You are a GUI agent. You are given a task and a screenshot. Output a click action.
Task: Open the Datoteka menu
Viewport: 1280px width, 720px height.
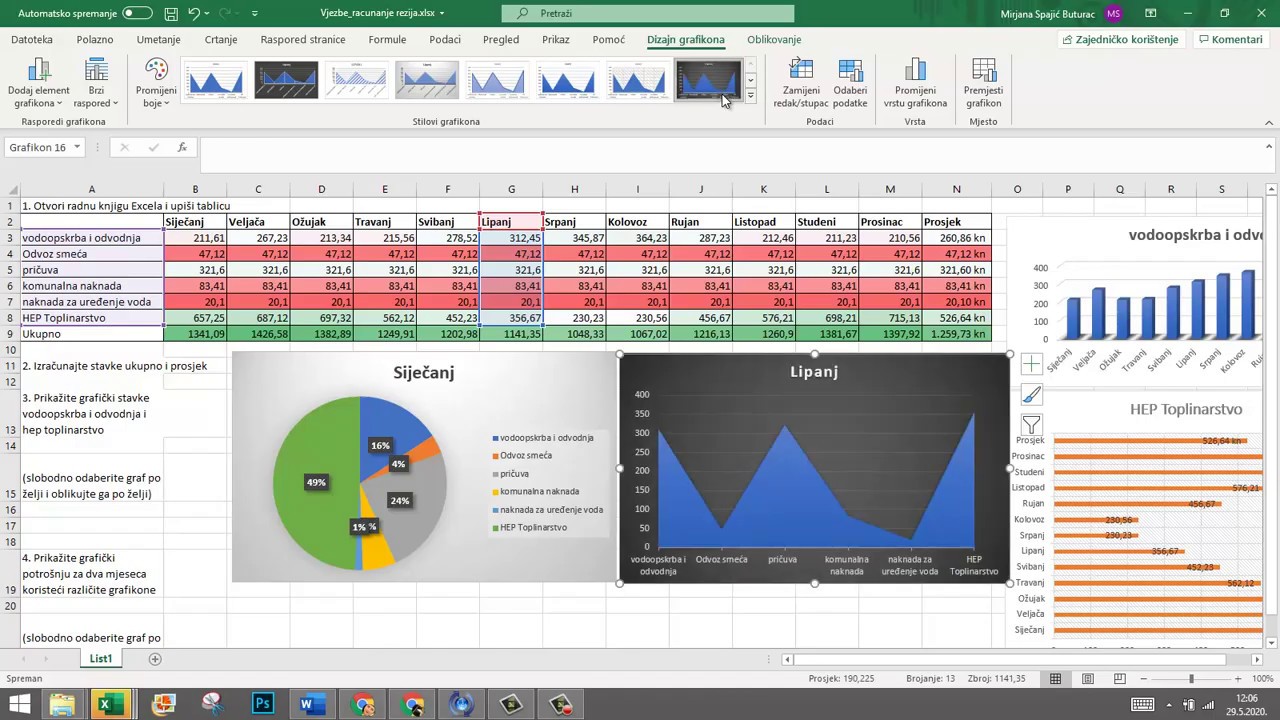click(x=32, y=40)
